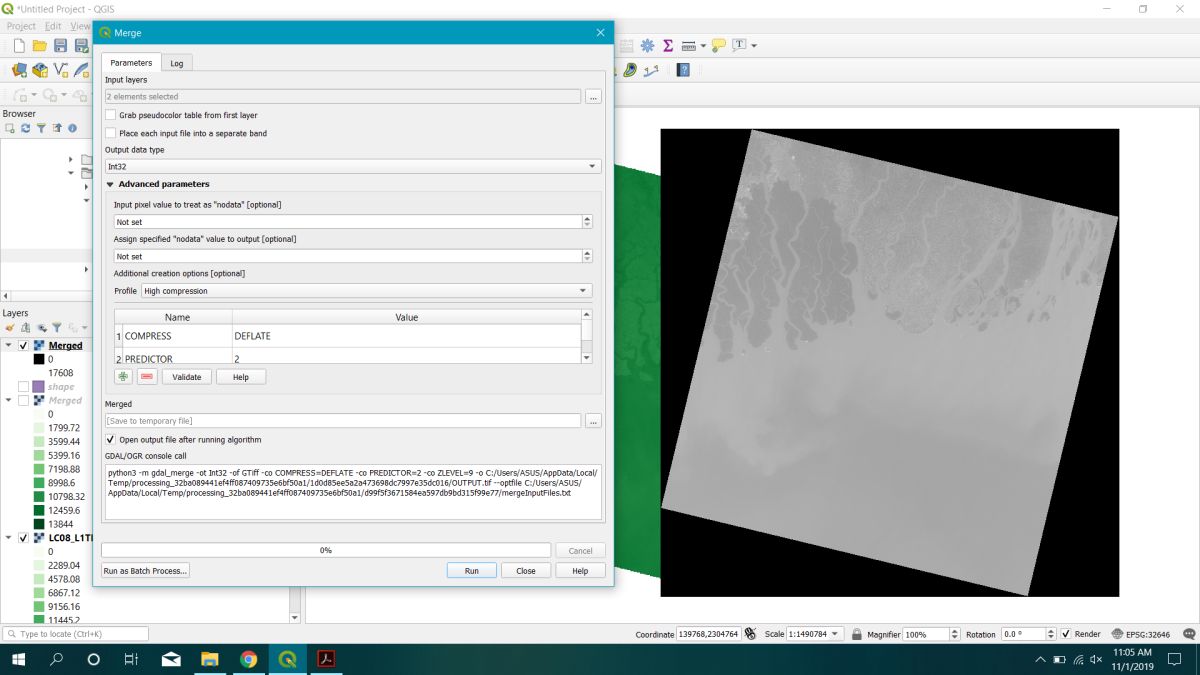Collapse the LC08_L1TP layer legend
Viewport: 1200px width, 675px height.
pos(9,537)
